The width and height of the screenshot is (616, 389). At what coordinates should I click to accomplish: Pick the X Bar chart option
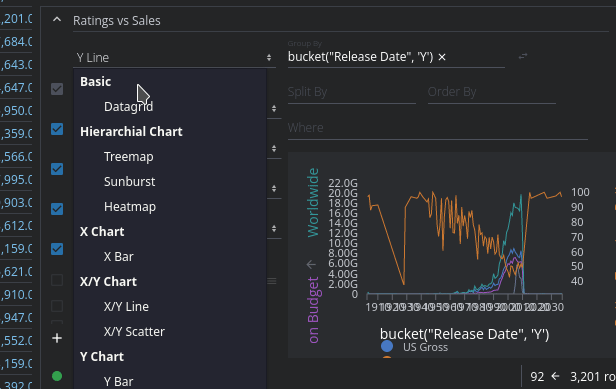coord(119,257)
